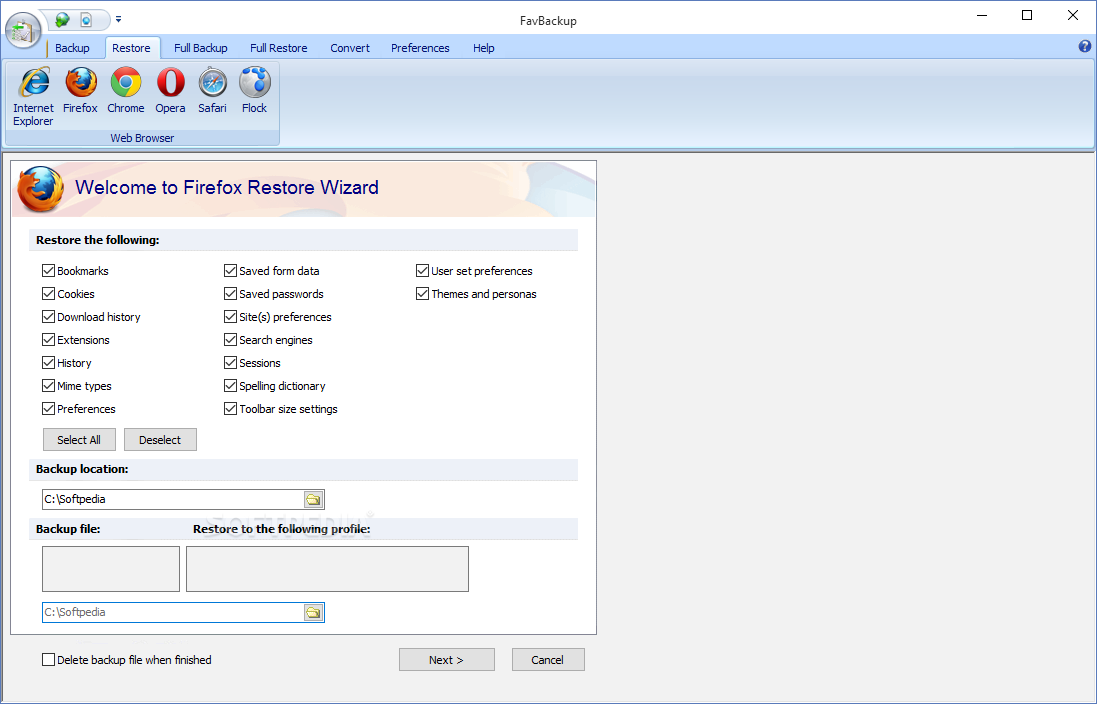Toggle the History checkbox
The image size is (1097, 704).
48,363
